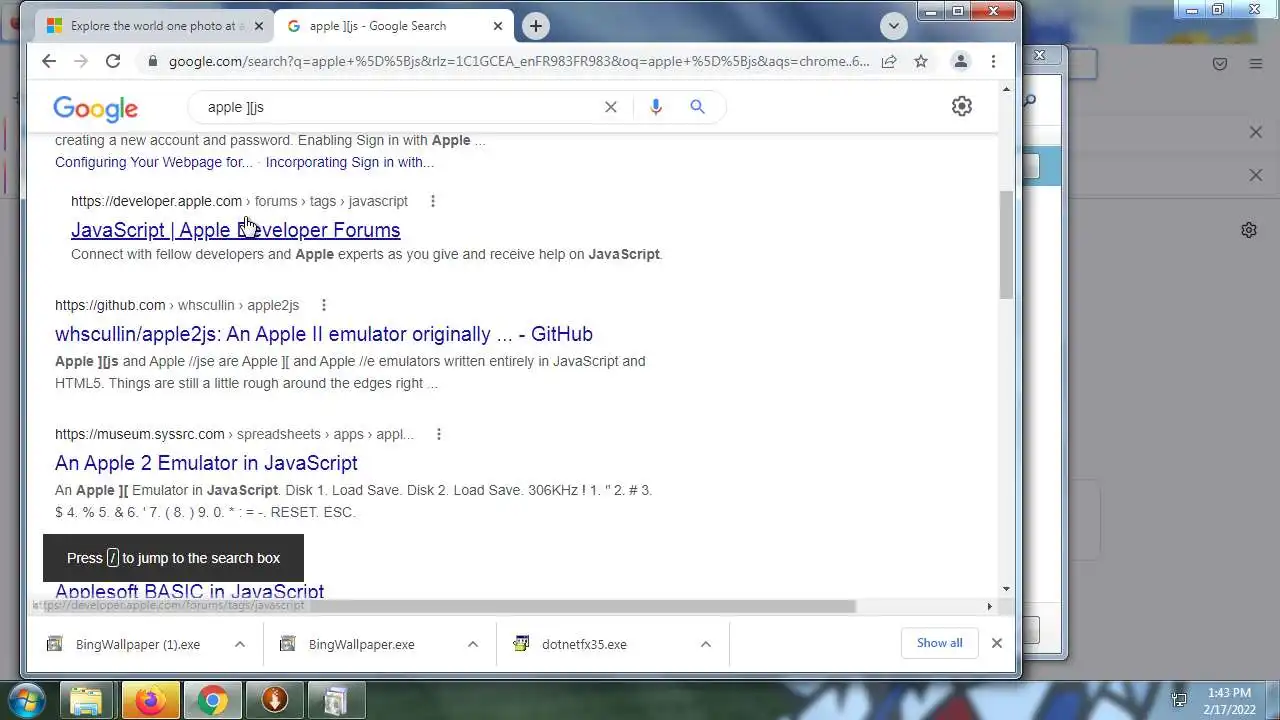1280x720 pixels.
Task: Run the search via the magnifier icon
Action: (698, 107)
